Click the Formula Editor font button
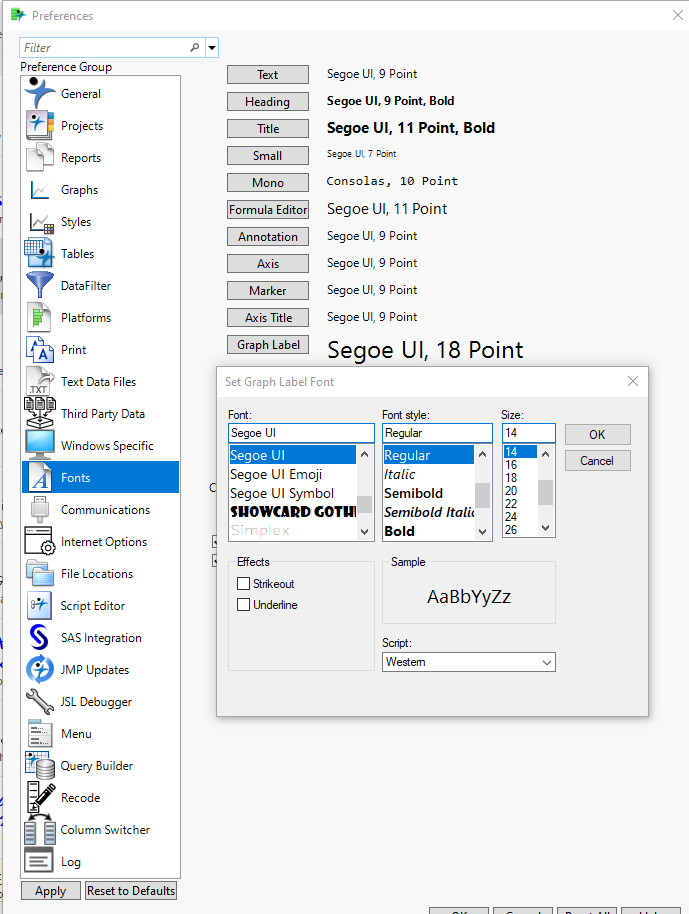 click(268, 210)
